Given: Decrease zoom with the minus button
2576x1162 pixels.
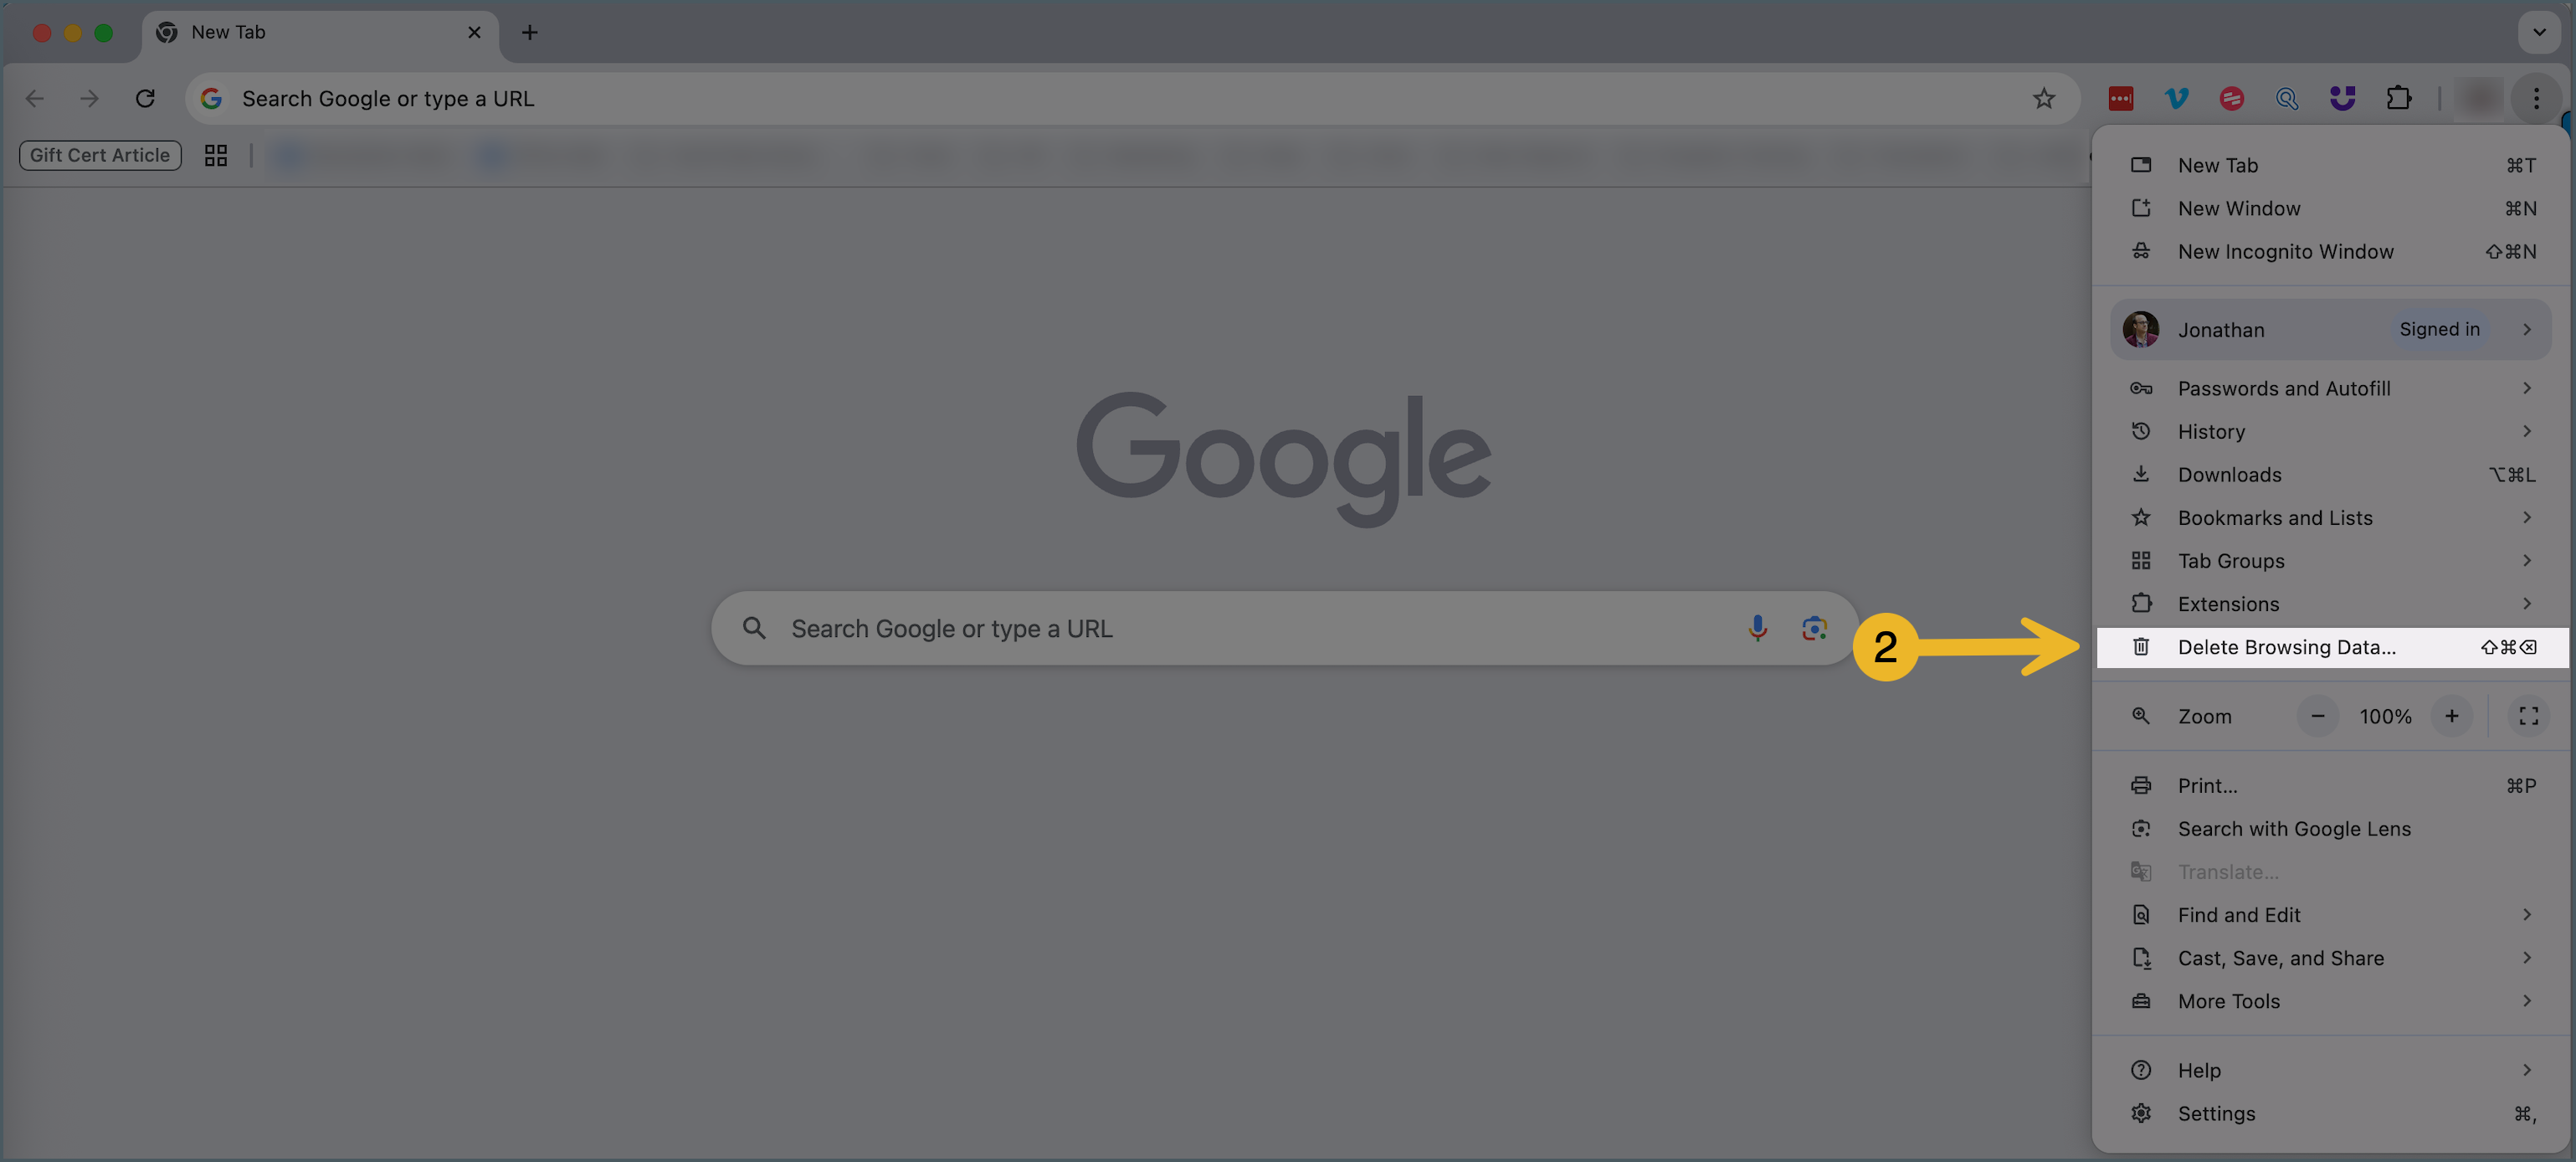Looking at the screenshot, I should coord(2317,716).
